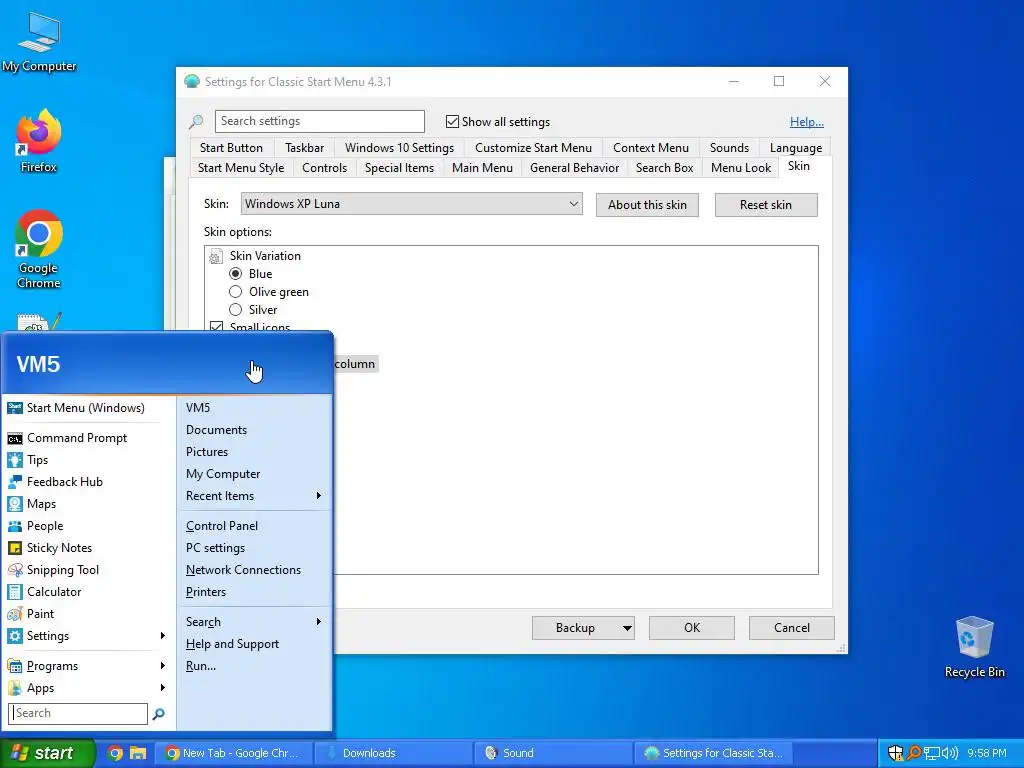Open Maps from start menu
The height and width of the screenshot is (768, 1024).
point(41,504)
